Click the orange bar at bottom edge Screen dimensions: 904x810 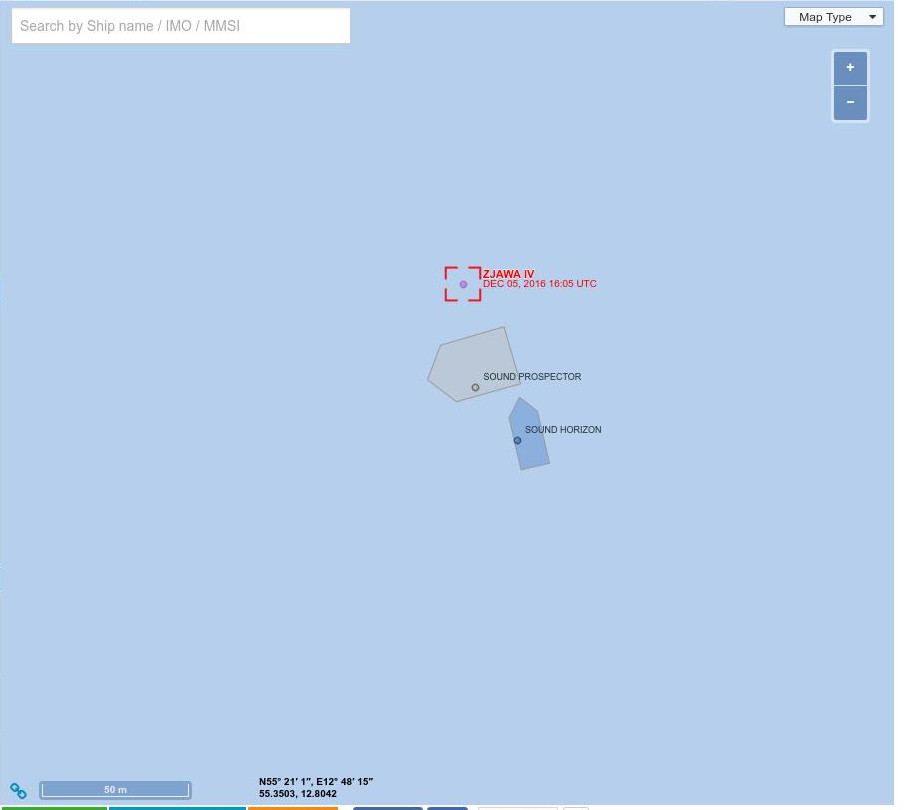point(293,808)
